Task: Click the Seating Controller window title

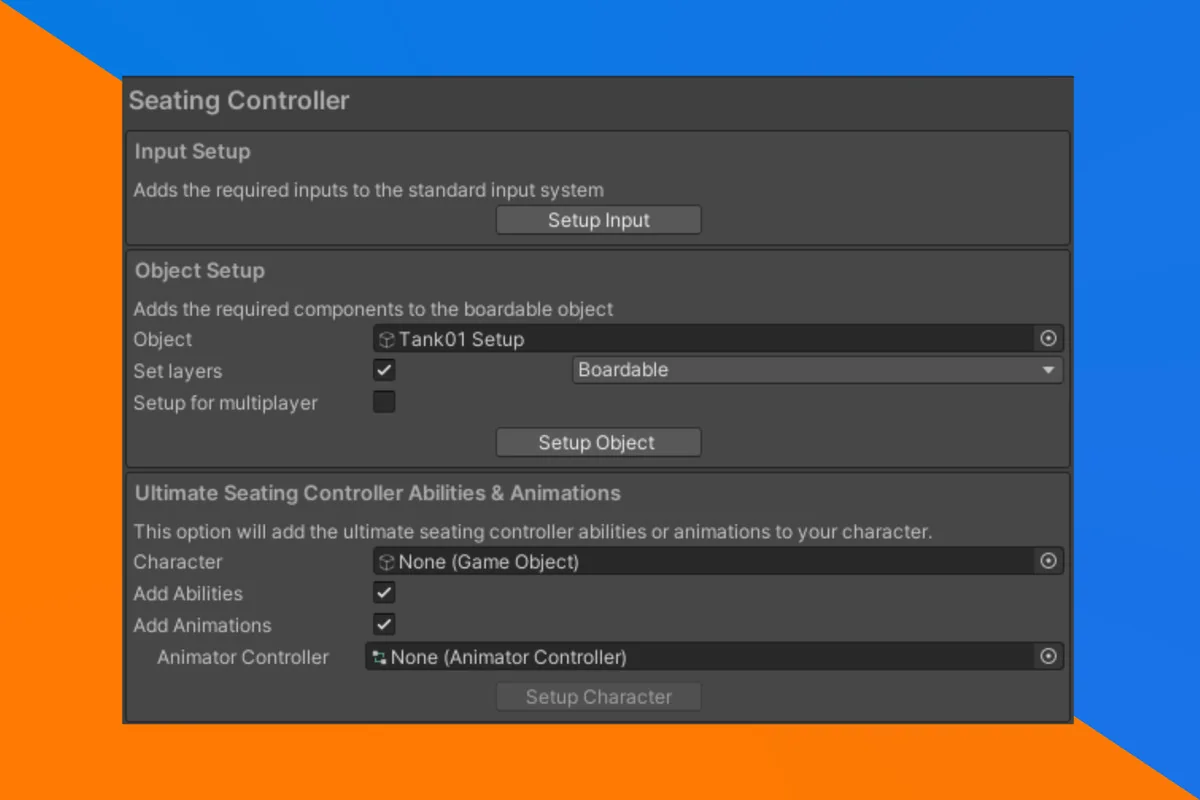Action: (x=238, y=100)
